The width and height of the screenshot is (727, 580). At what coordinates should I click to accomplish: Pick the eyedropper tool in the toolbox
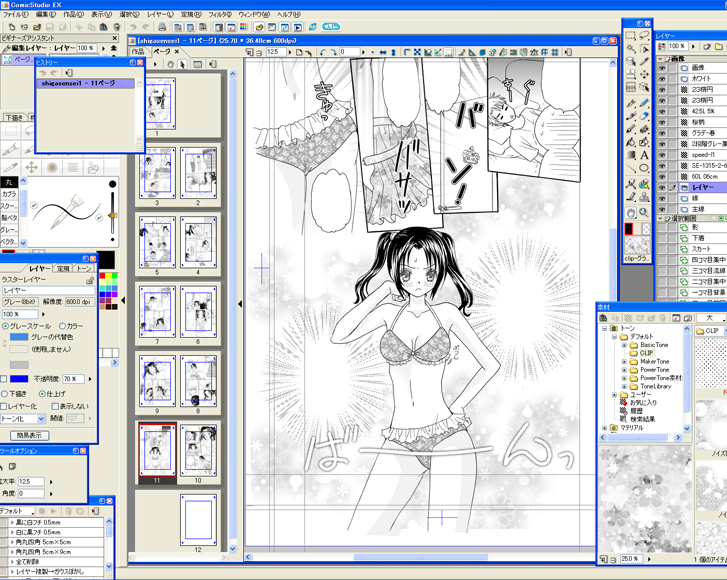click(644, 61)
